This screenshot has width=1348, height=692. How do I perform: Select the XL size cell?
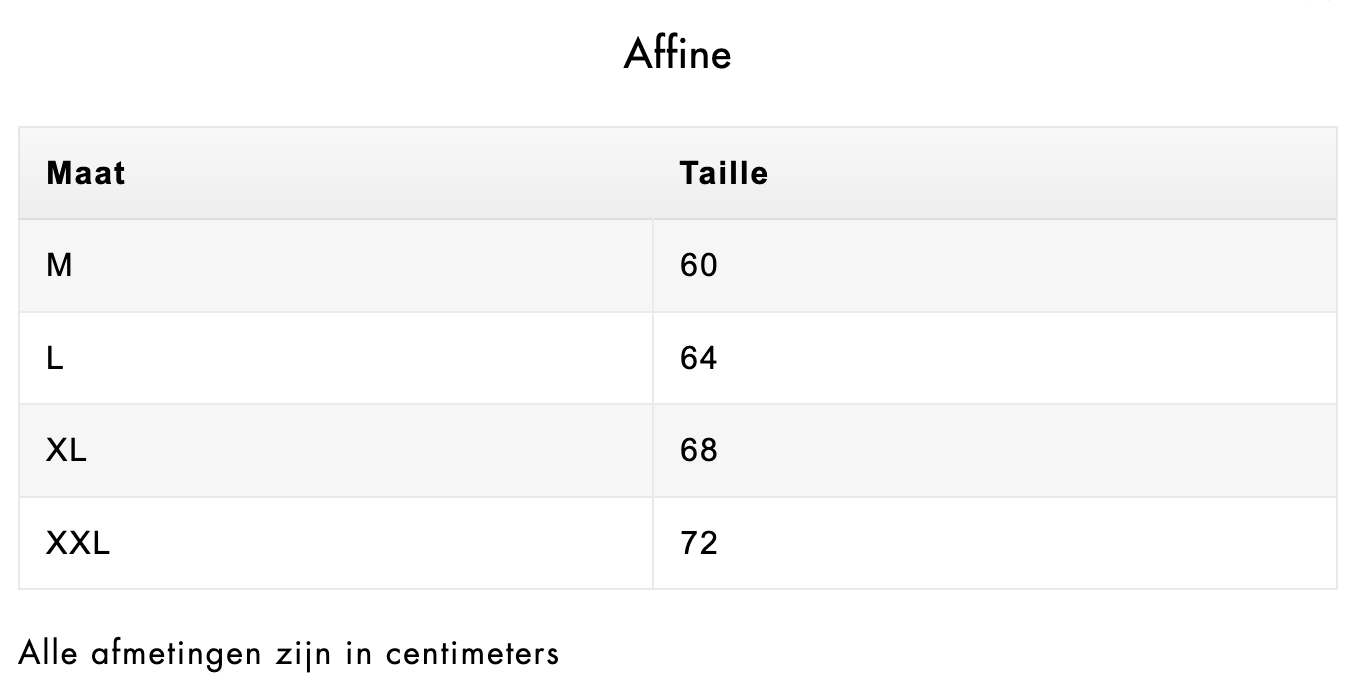tap(66, 451)
